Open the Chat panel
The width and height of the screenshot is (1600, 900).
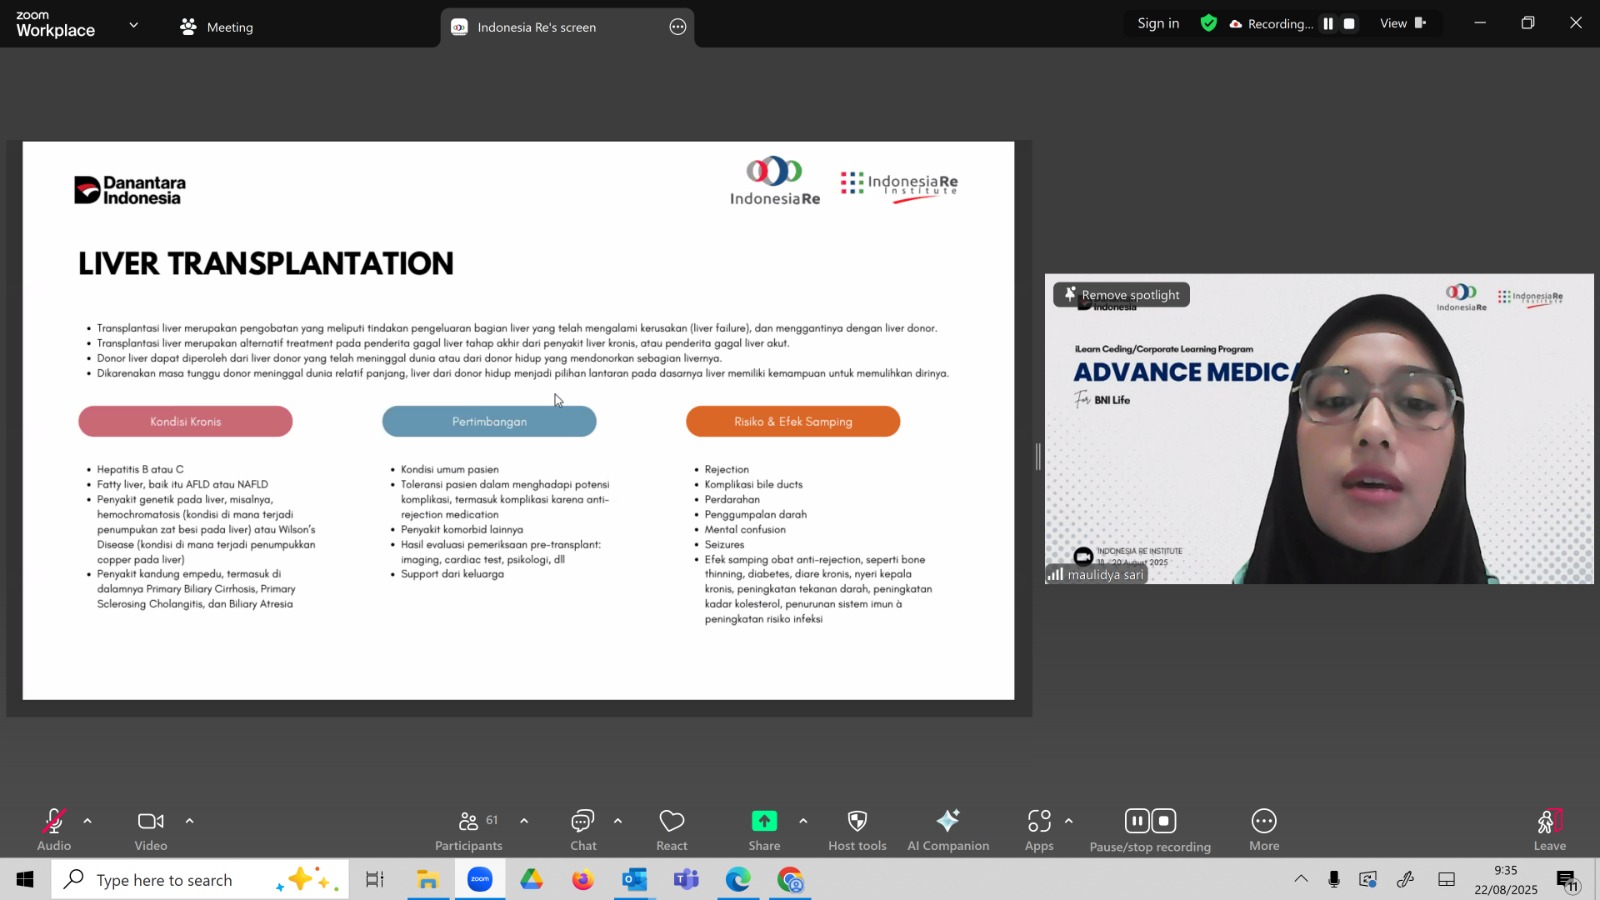pos(583,830)
